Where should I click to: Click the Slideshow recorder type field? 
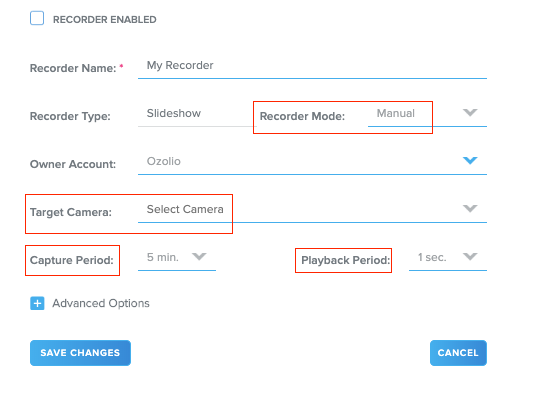pyautogui.click(x=197, y=114)
